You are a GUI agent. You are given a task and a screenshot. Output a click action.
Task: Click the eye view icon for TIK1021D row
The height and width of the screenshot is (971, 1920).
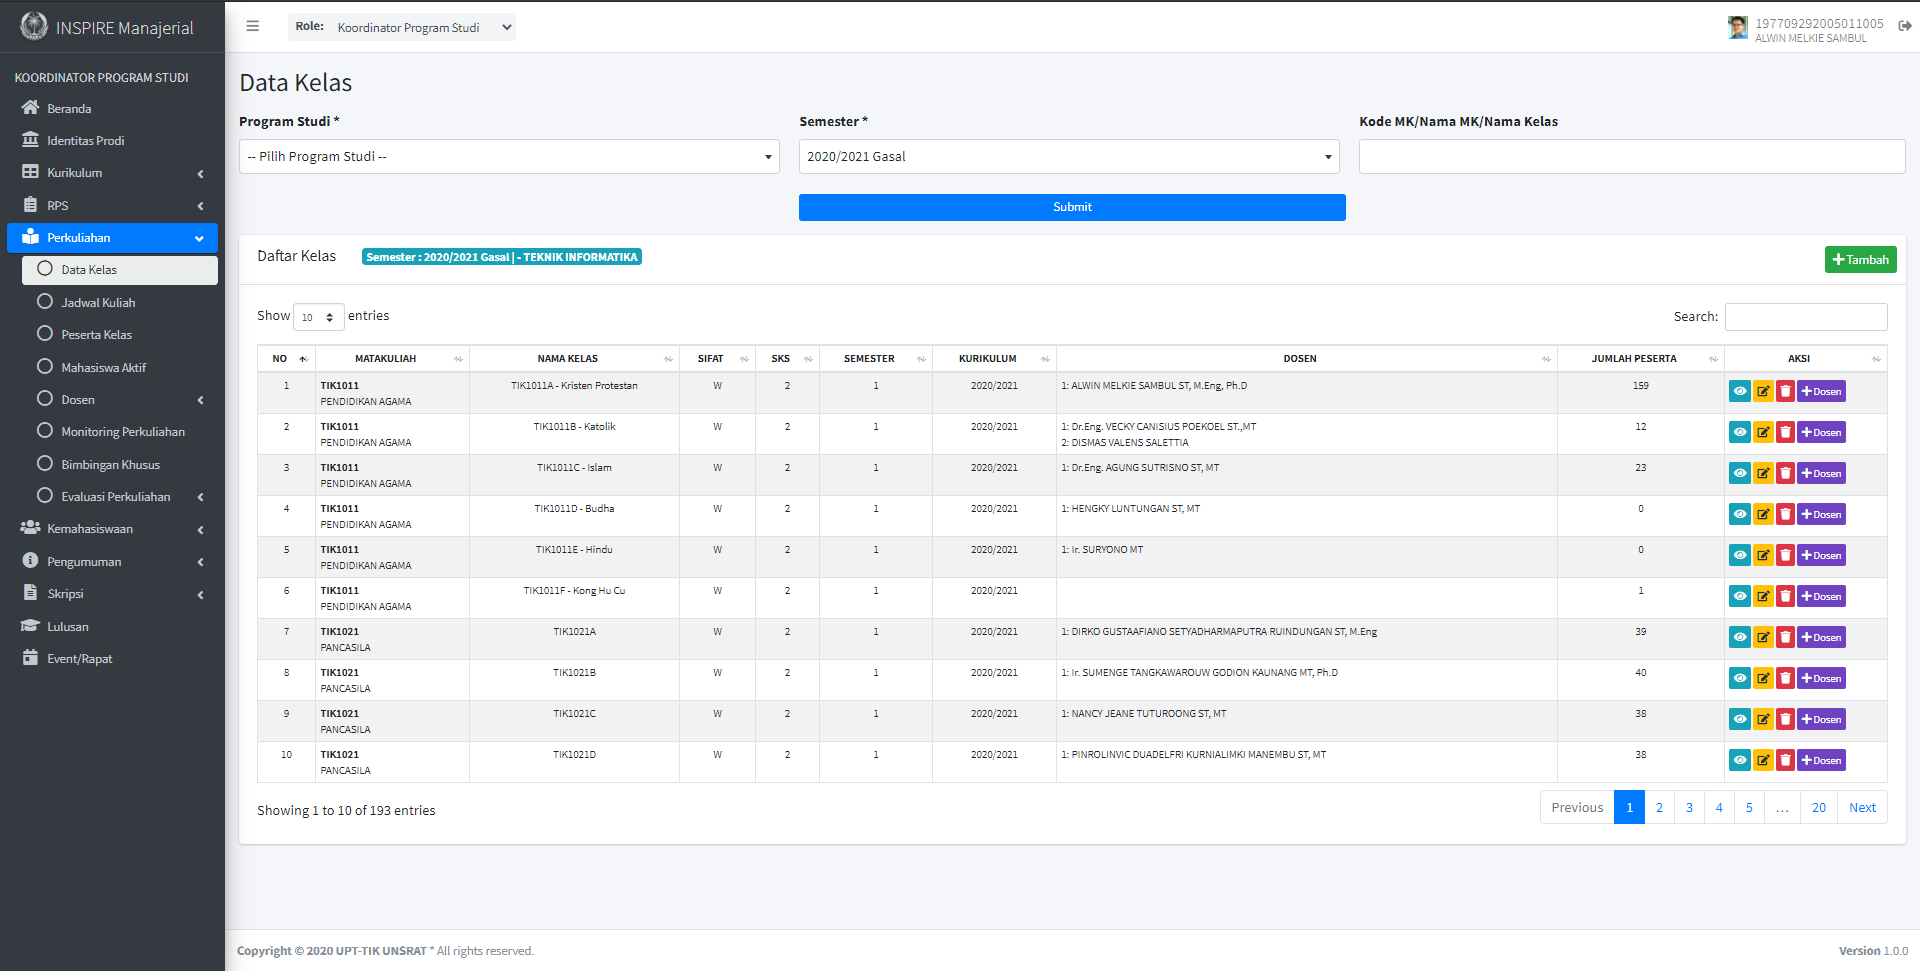click(x=1739, y=761)
